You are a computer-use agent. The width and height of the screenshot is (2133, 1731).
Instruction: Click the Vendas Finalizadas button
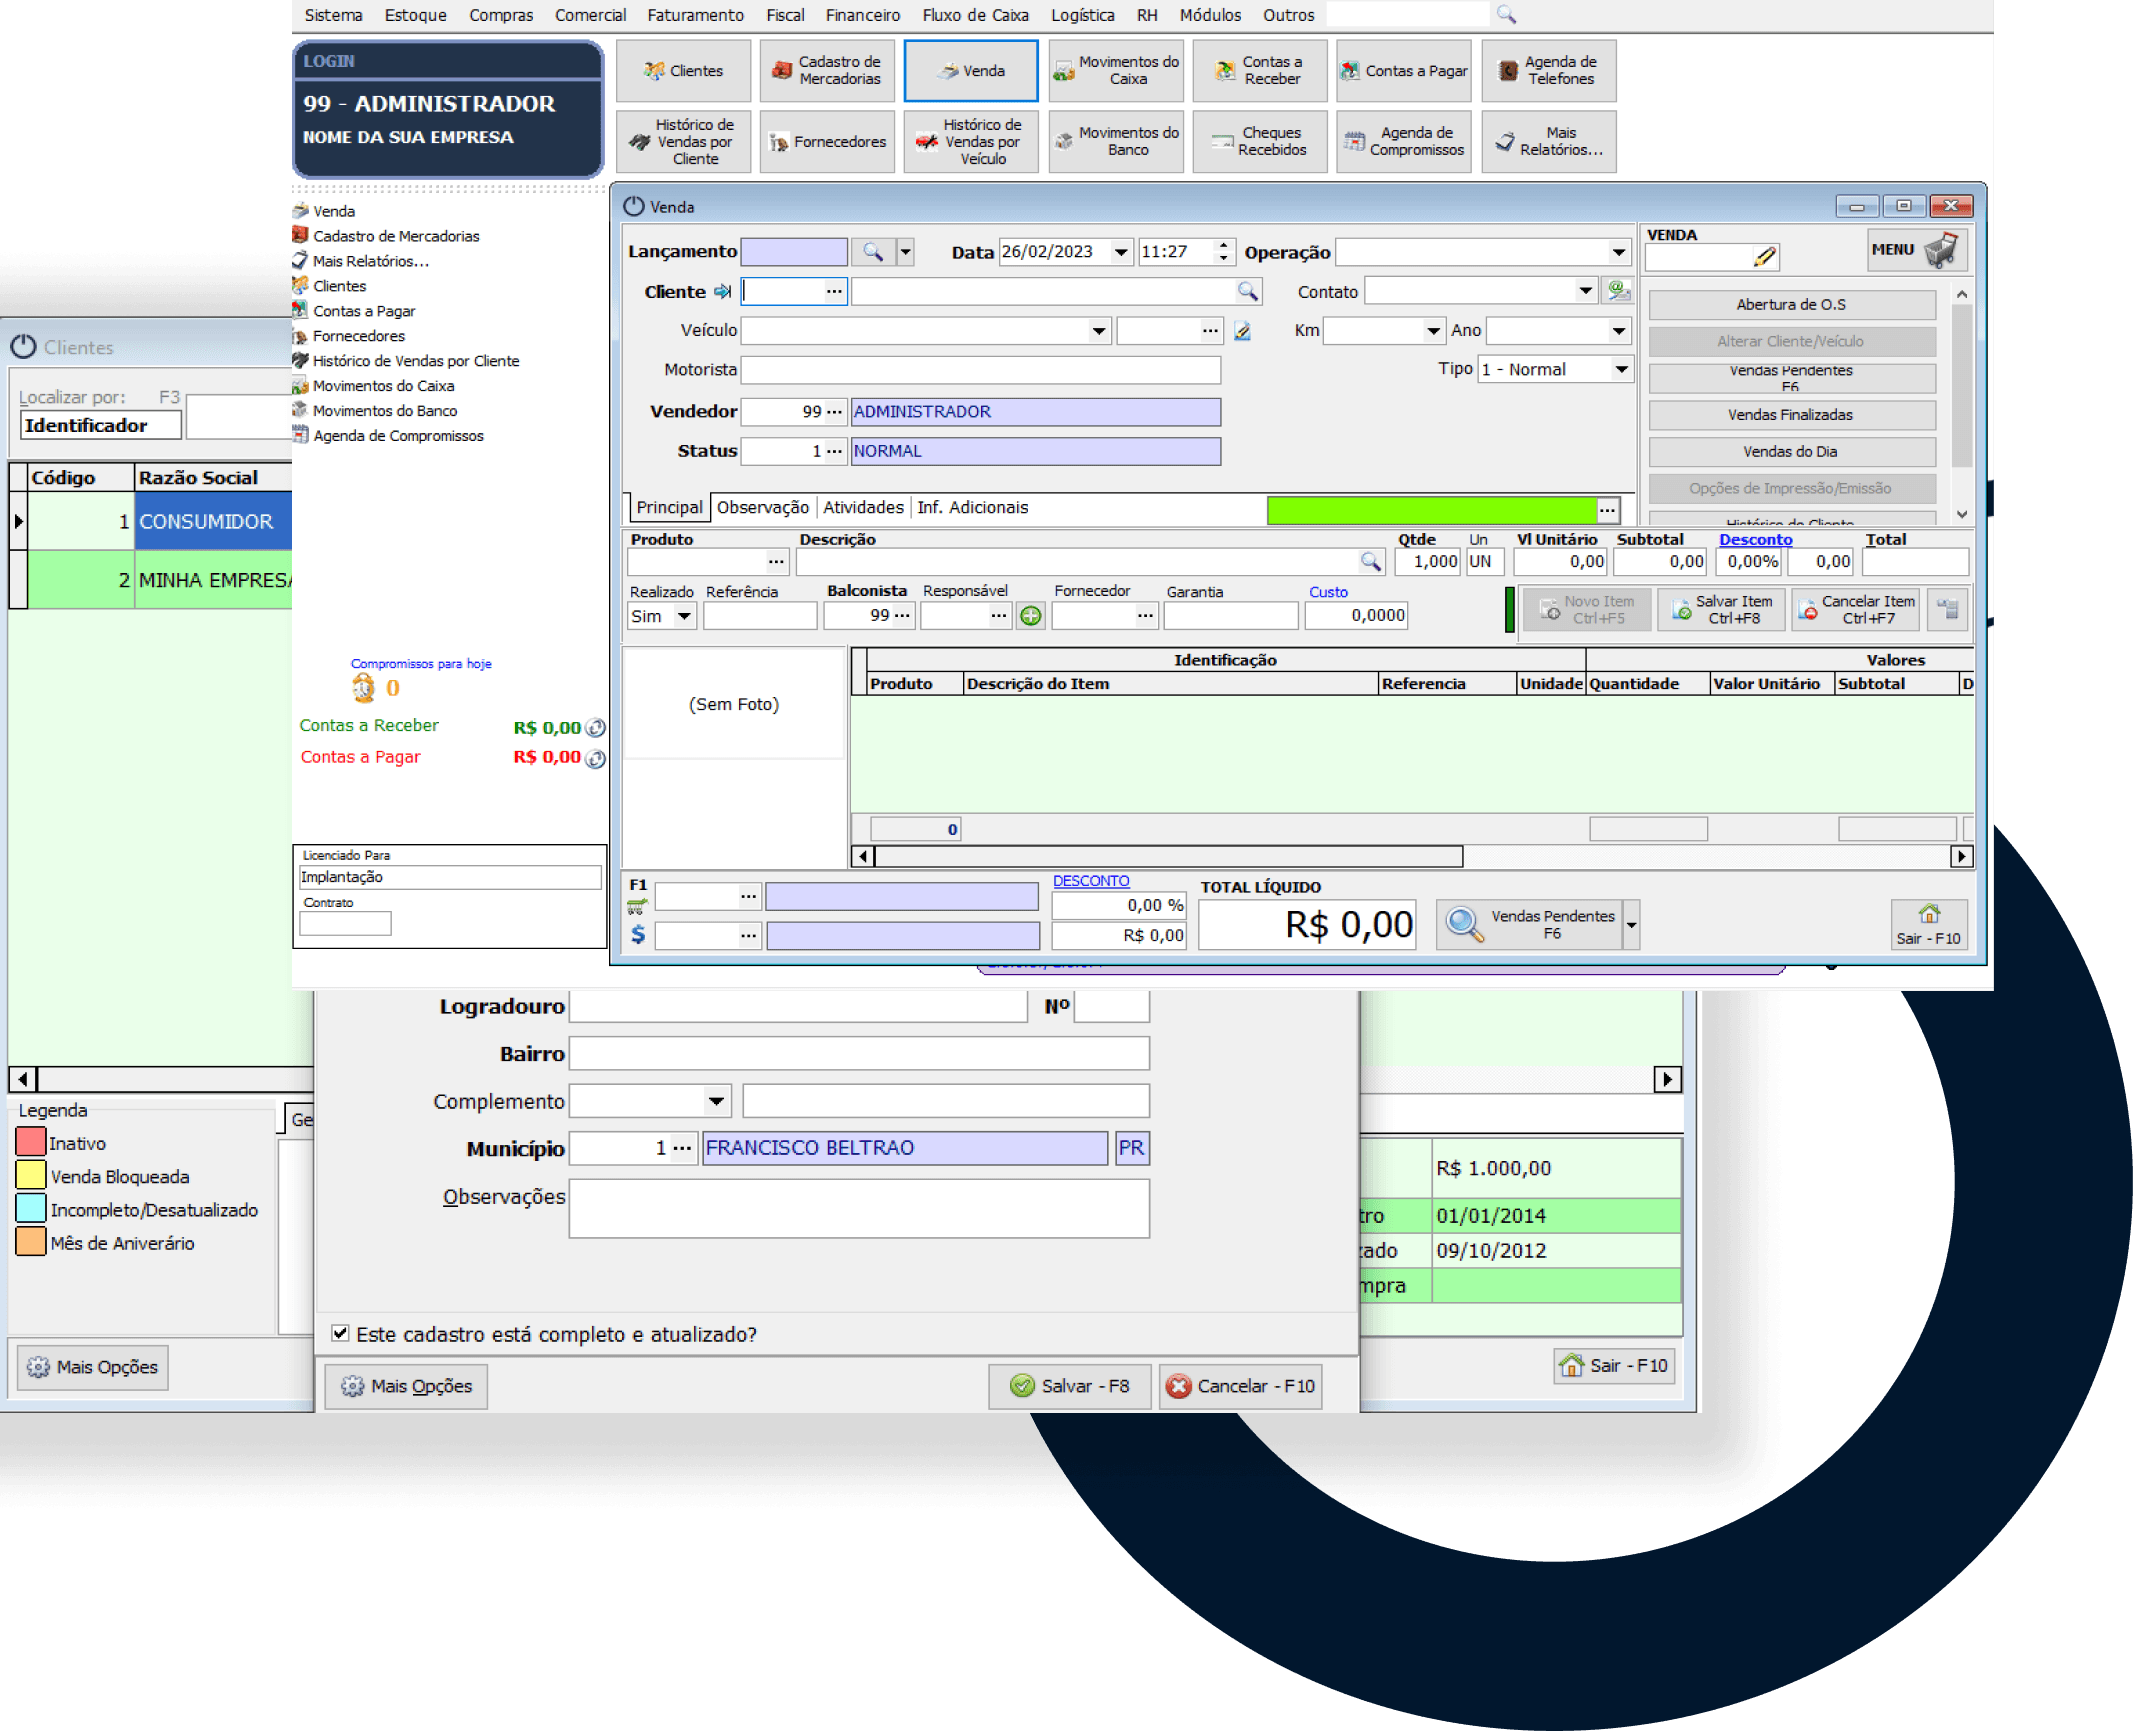click(x=1790, y=415)
